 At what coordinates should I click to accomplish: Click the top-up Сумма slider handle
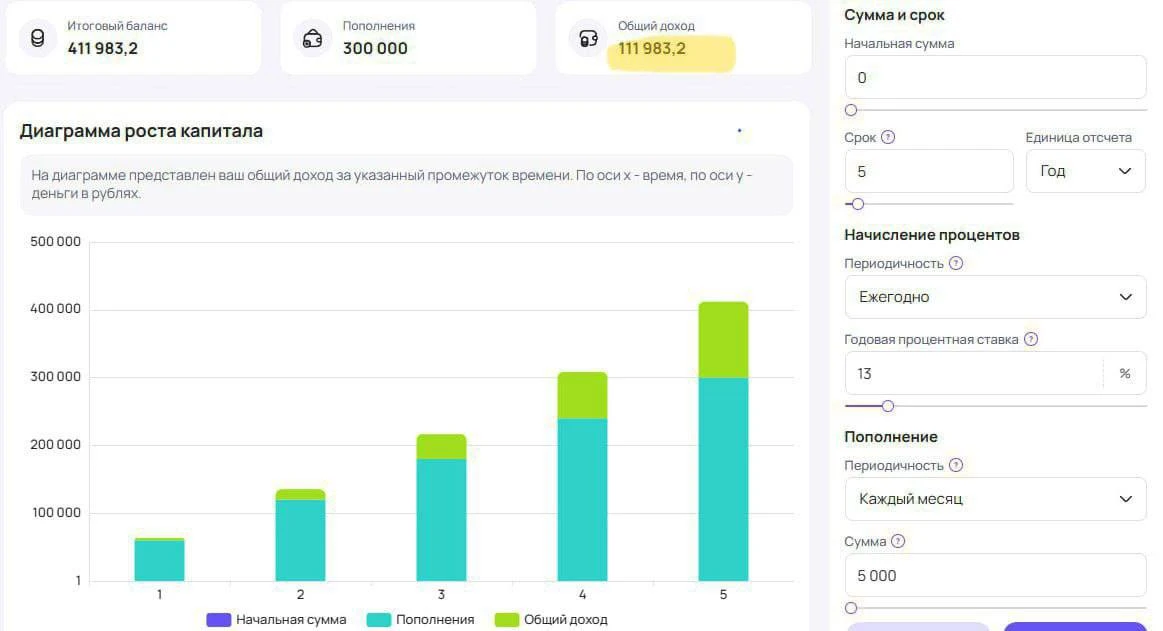851,608
